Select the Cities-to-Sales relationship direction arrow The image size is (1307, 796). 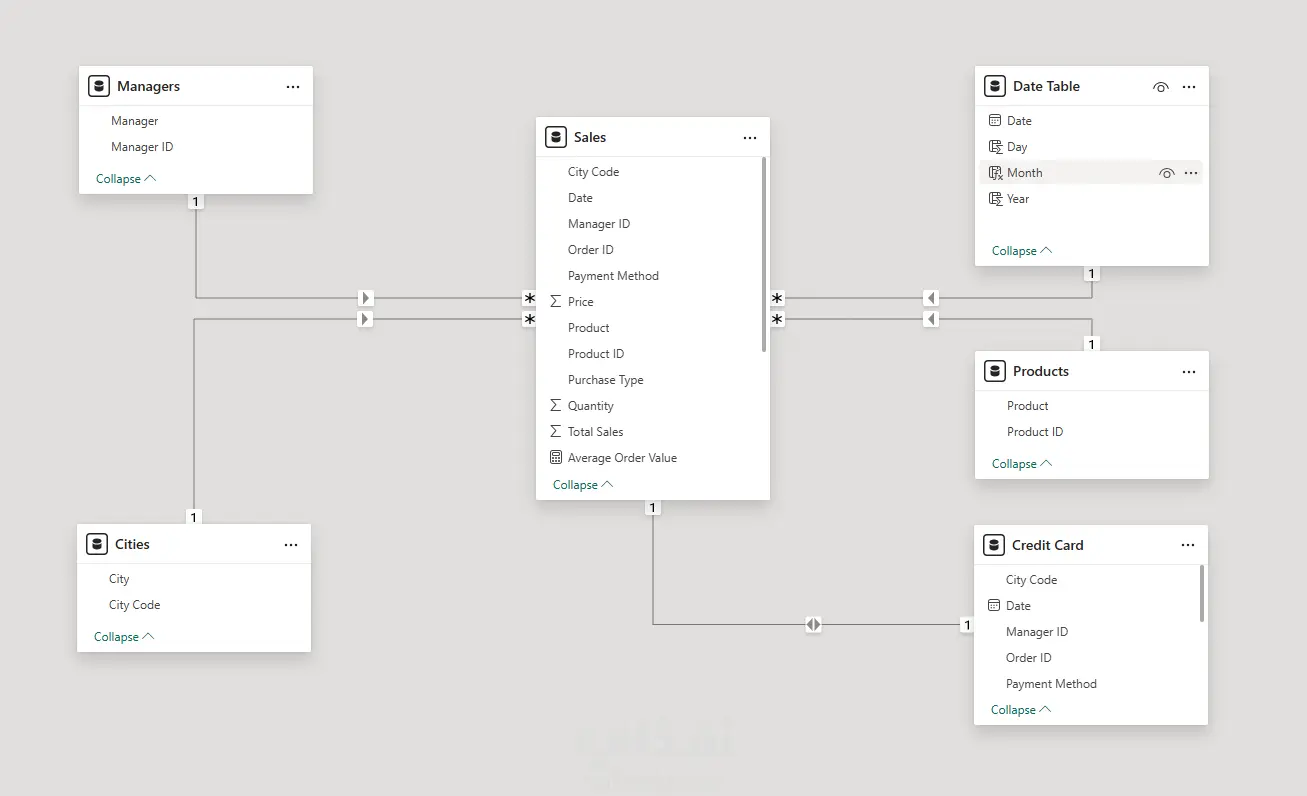(366, 319)
